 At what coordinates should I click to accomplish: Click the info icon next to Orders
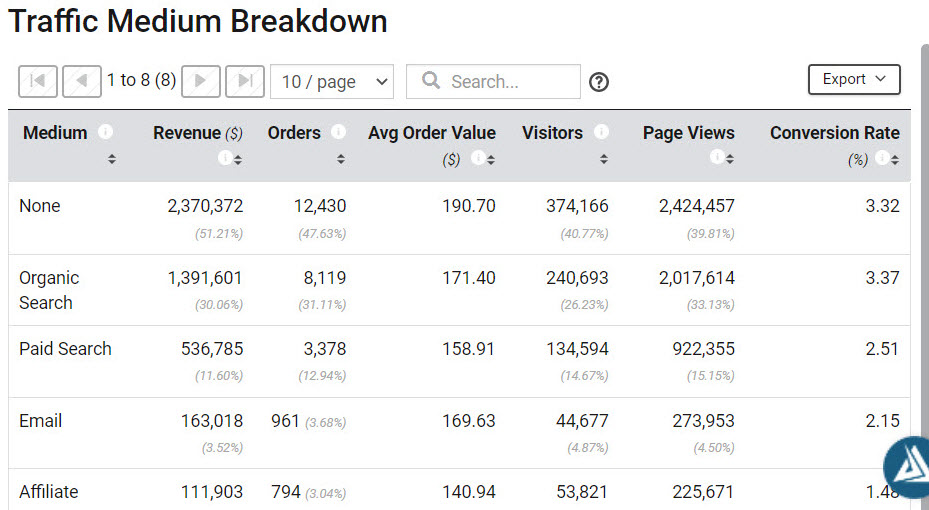click(338, 131)
